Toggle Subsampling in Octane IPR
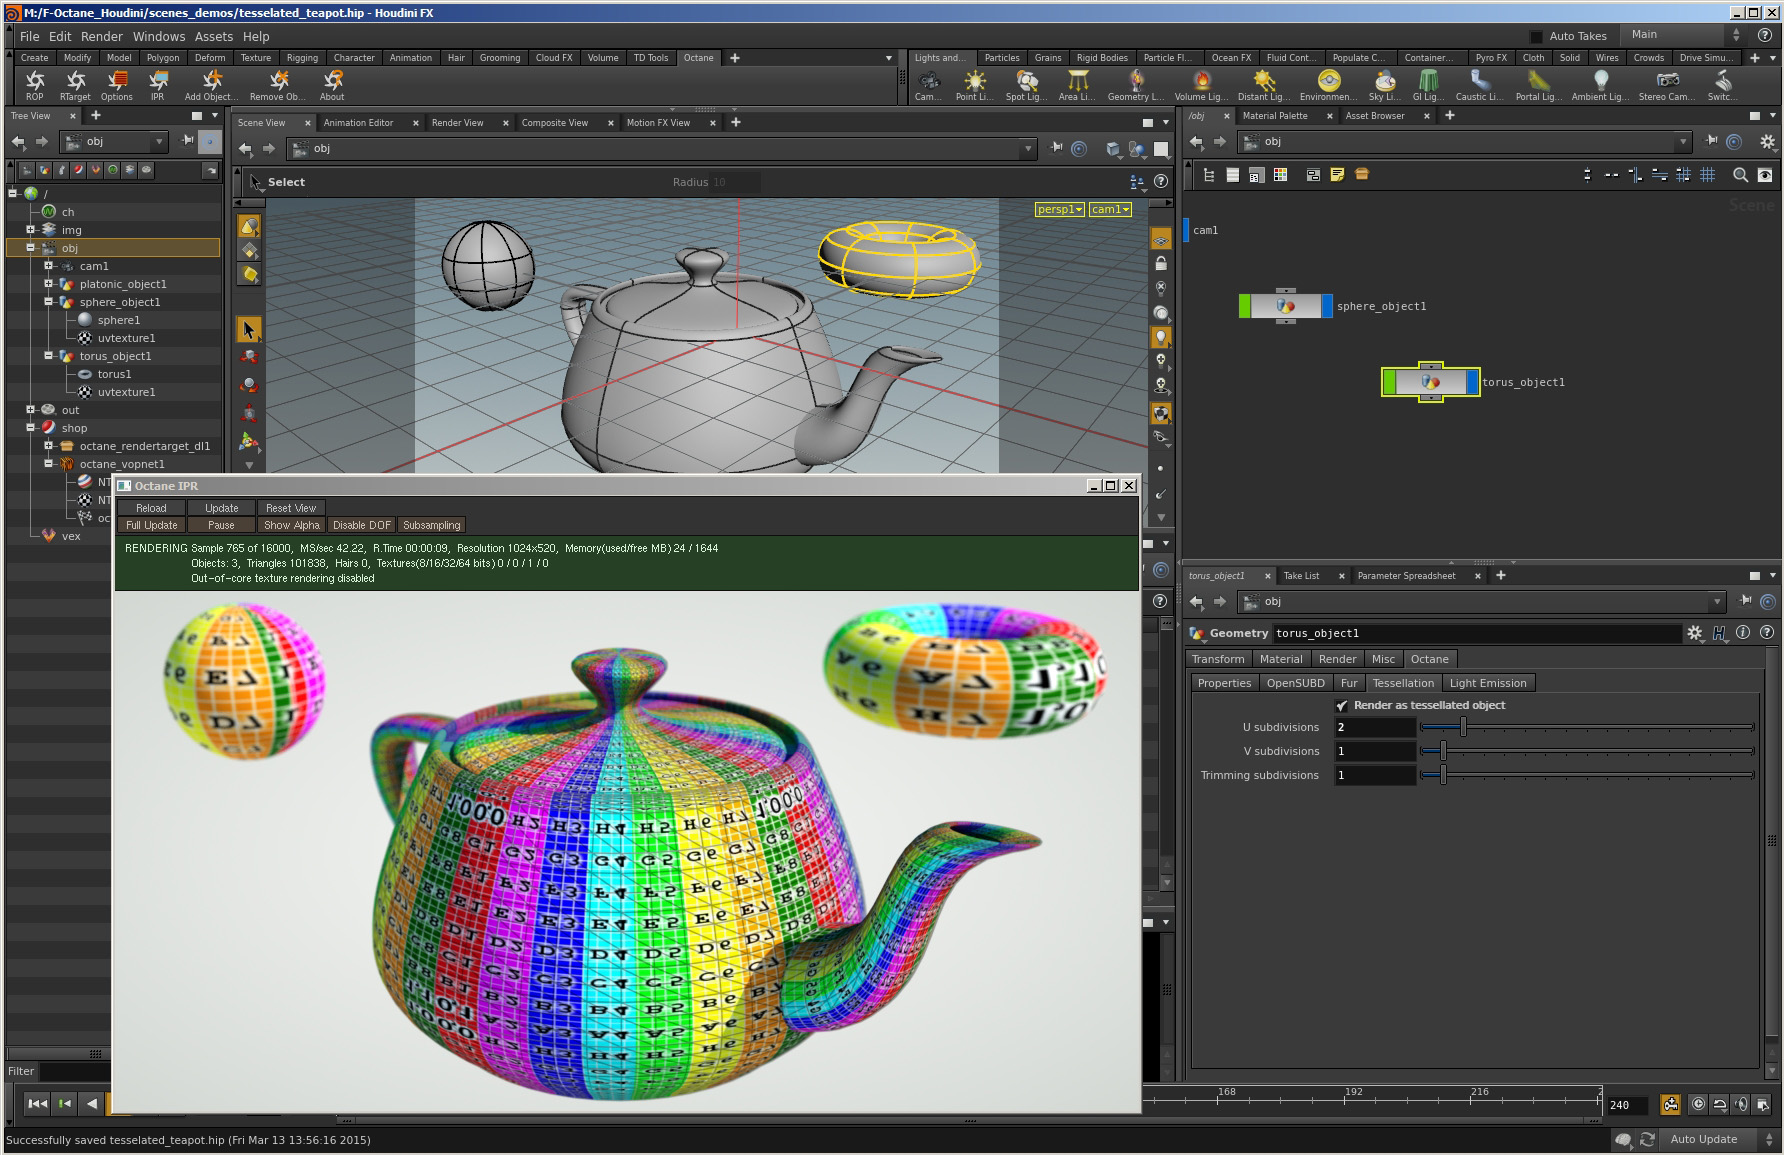The image size is (1784, 1155). tap(432, 525)
